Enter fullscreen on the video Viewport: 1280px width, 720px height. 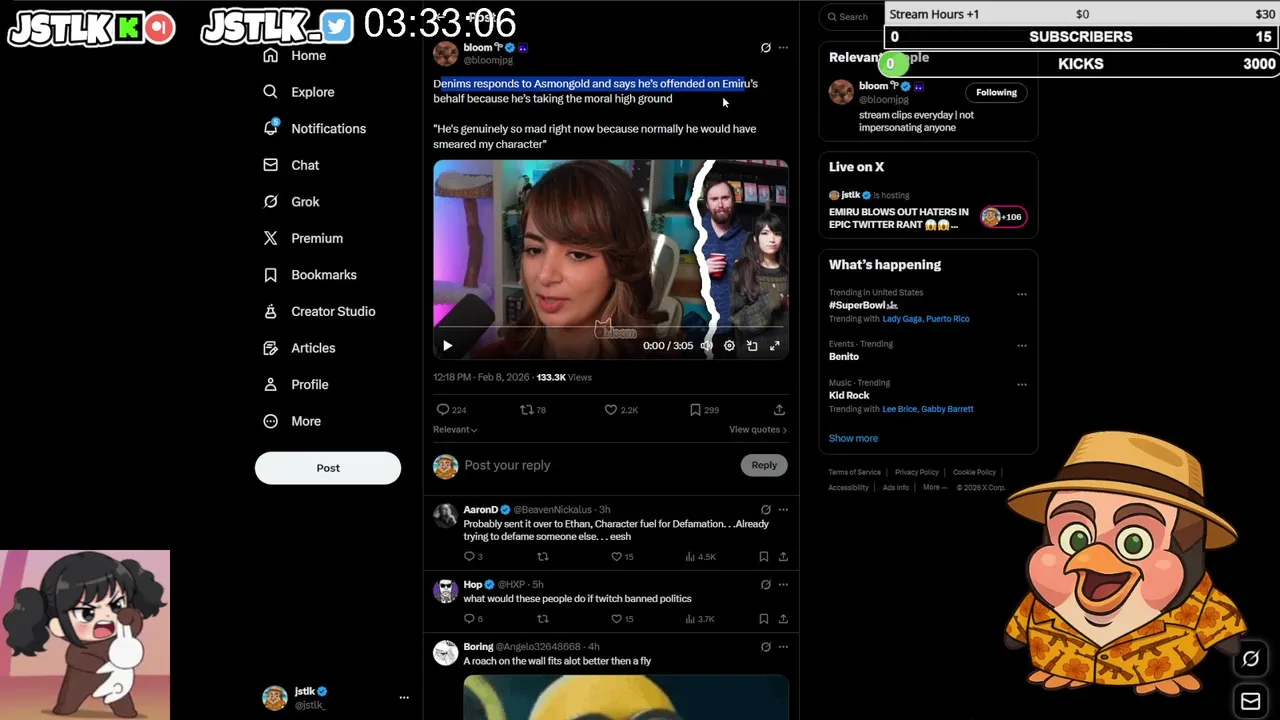[774, 346]
